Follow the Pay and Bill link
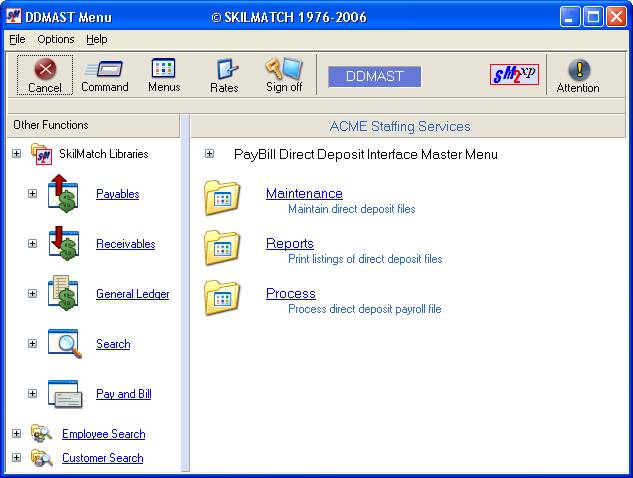633x478 pixels. [124, 394]
